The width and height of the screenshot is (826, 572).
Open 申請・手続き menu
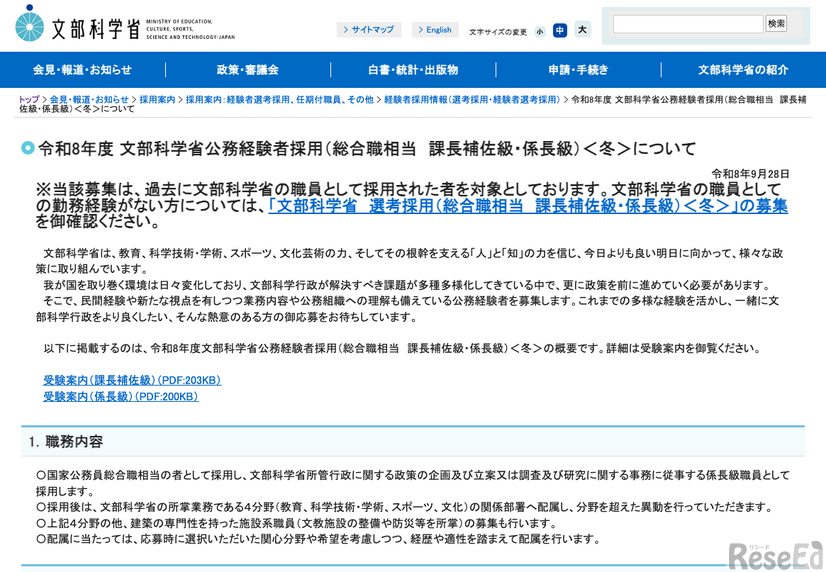[578, 70]
